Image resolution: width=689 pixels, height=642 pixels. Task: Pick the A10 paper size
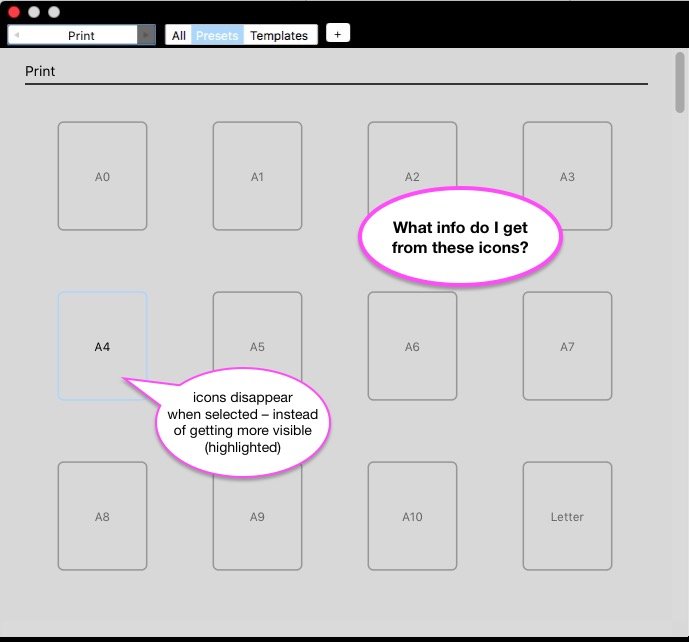412,516
